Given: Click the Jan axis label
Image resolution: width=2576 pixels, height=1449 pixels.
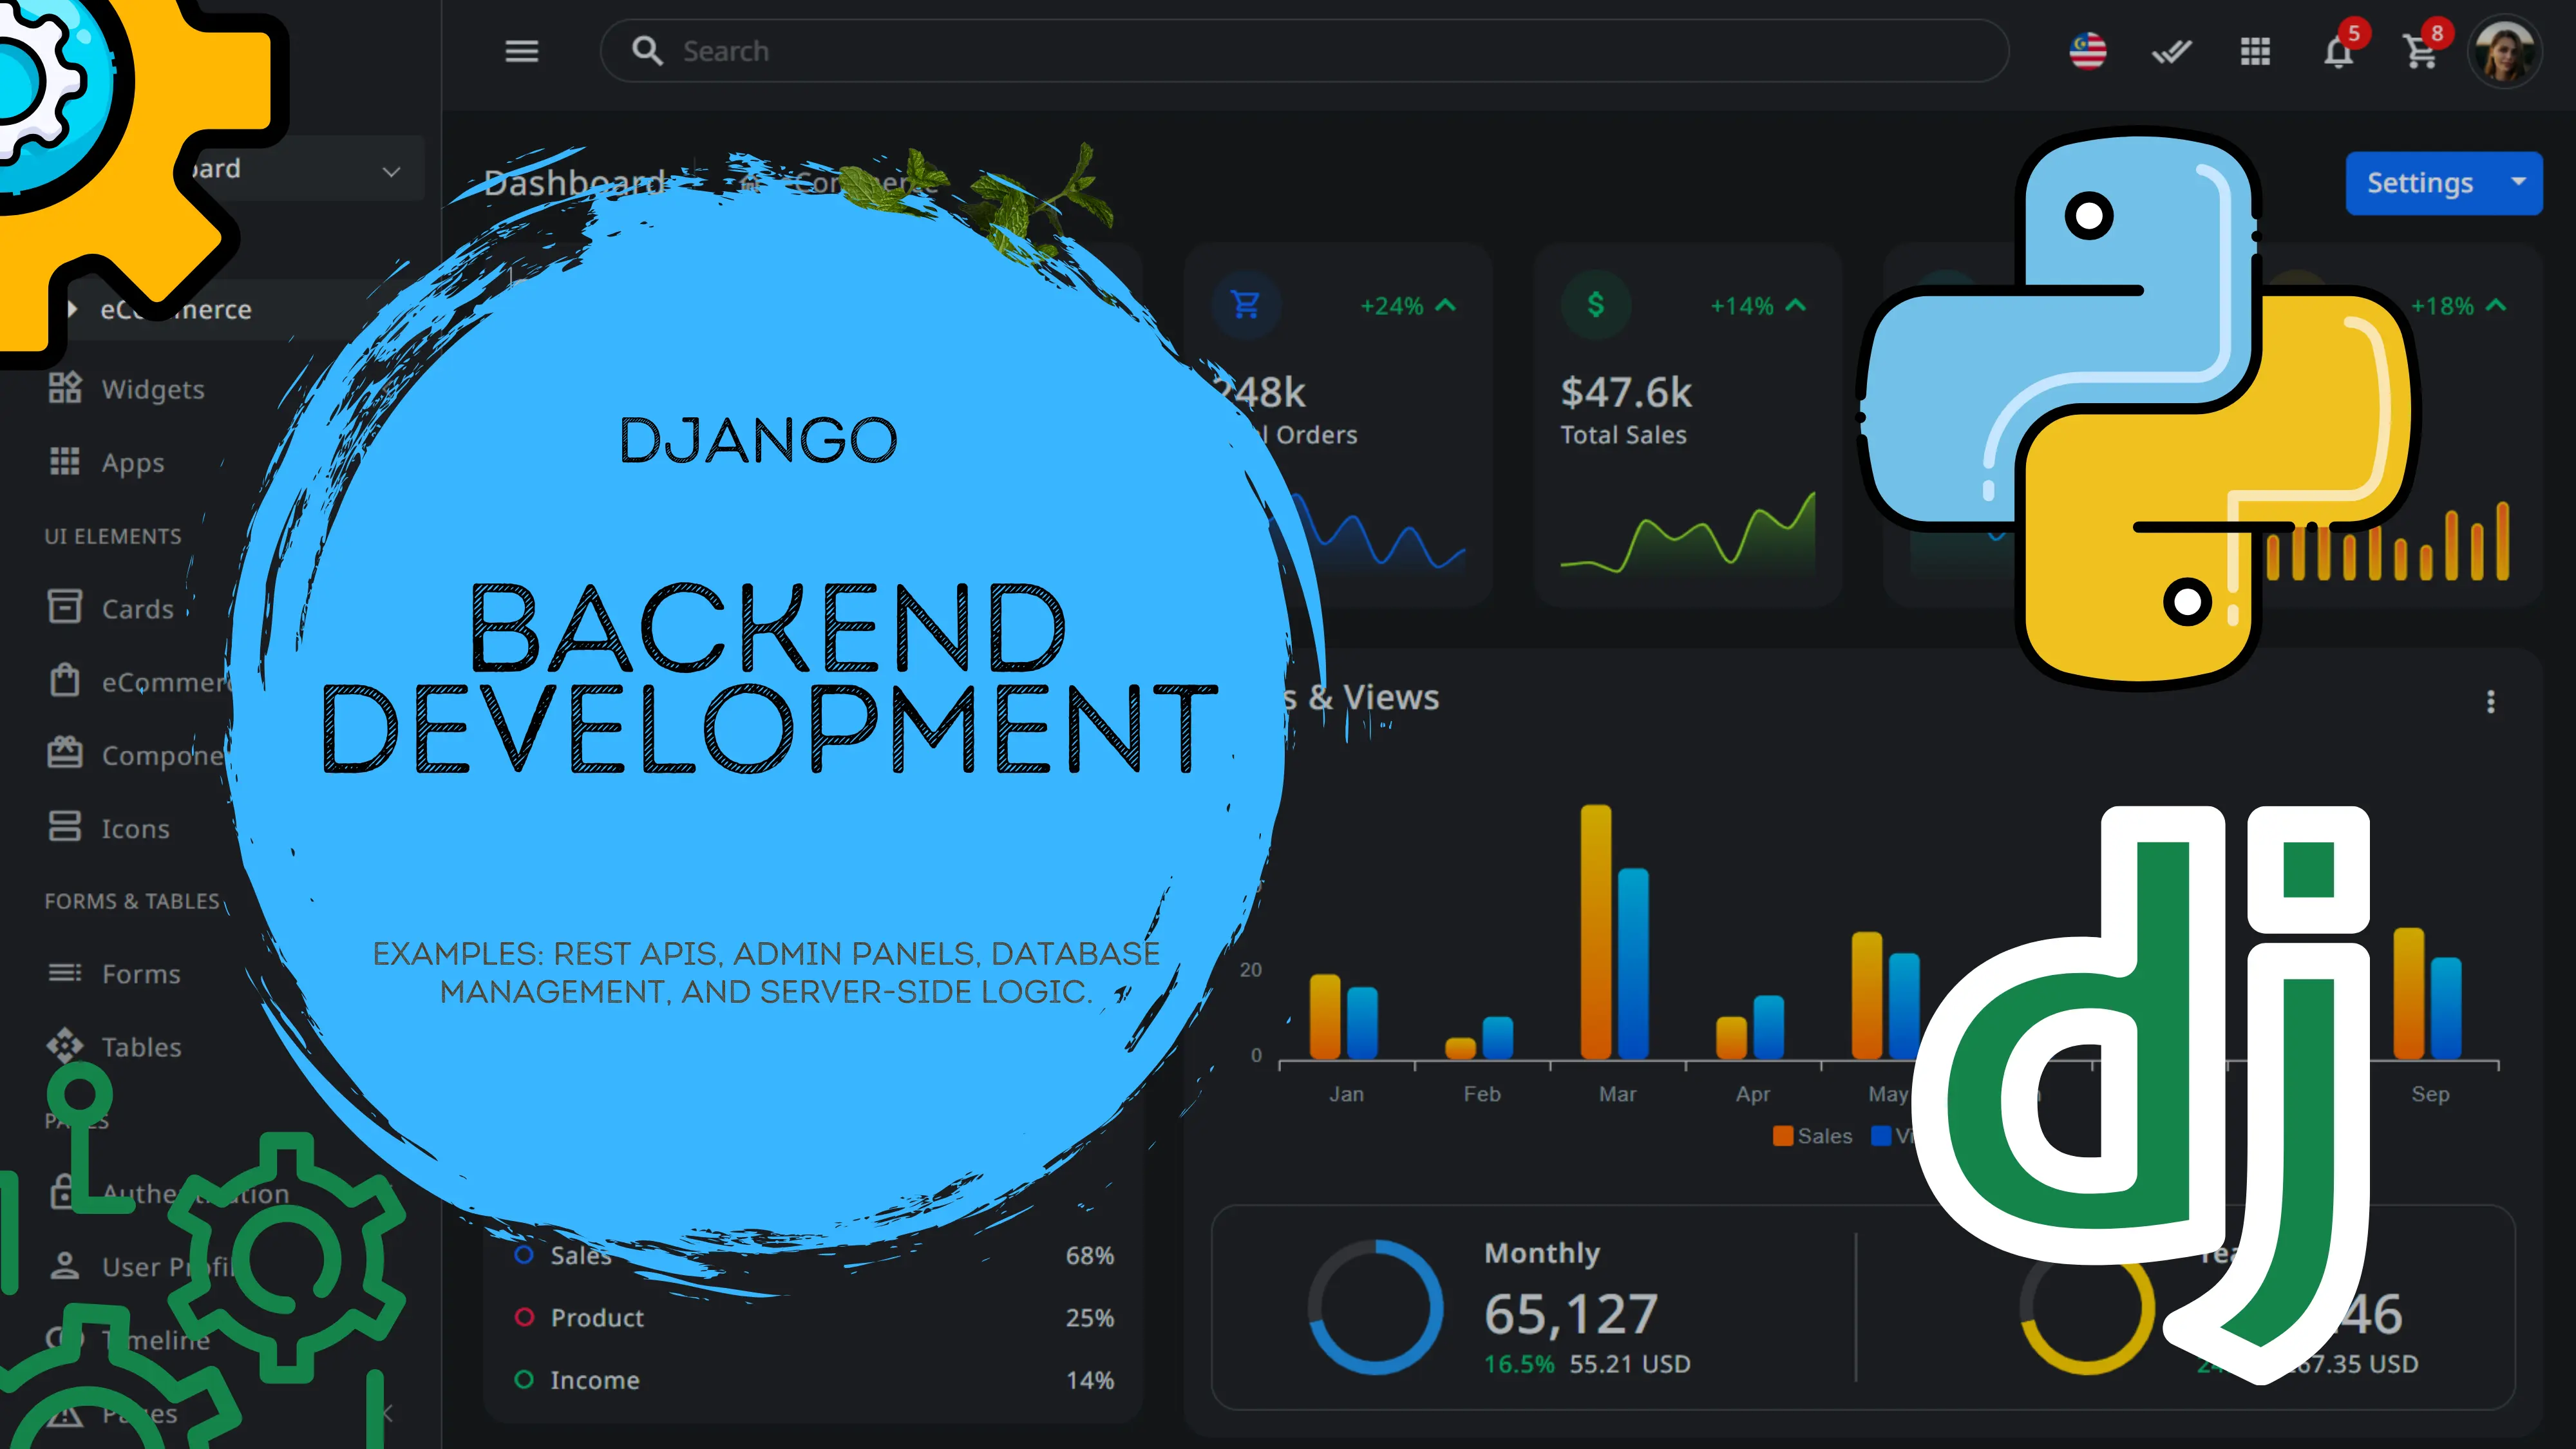Looking at the screenshot, I should (1346, 1094).
